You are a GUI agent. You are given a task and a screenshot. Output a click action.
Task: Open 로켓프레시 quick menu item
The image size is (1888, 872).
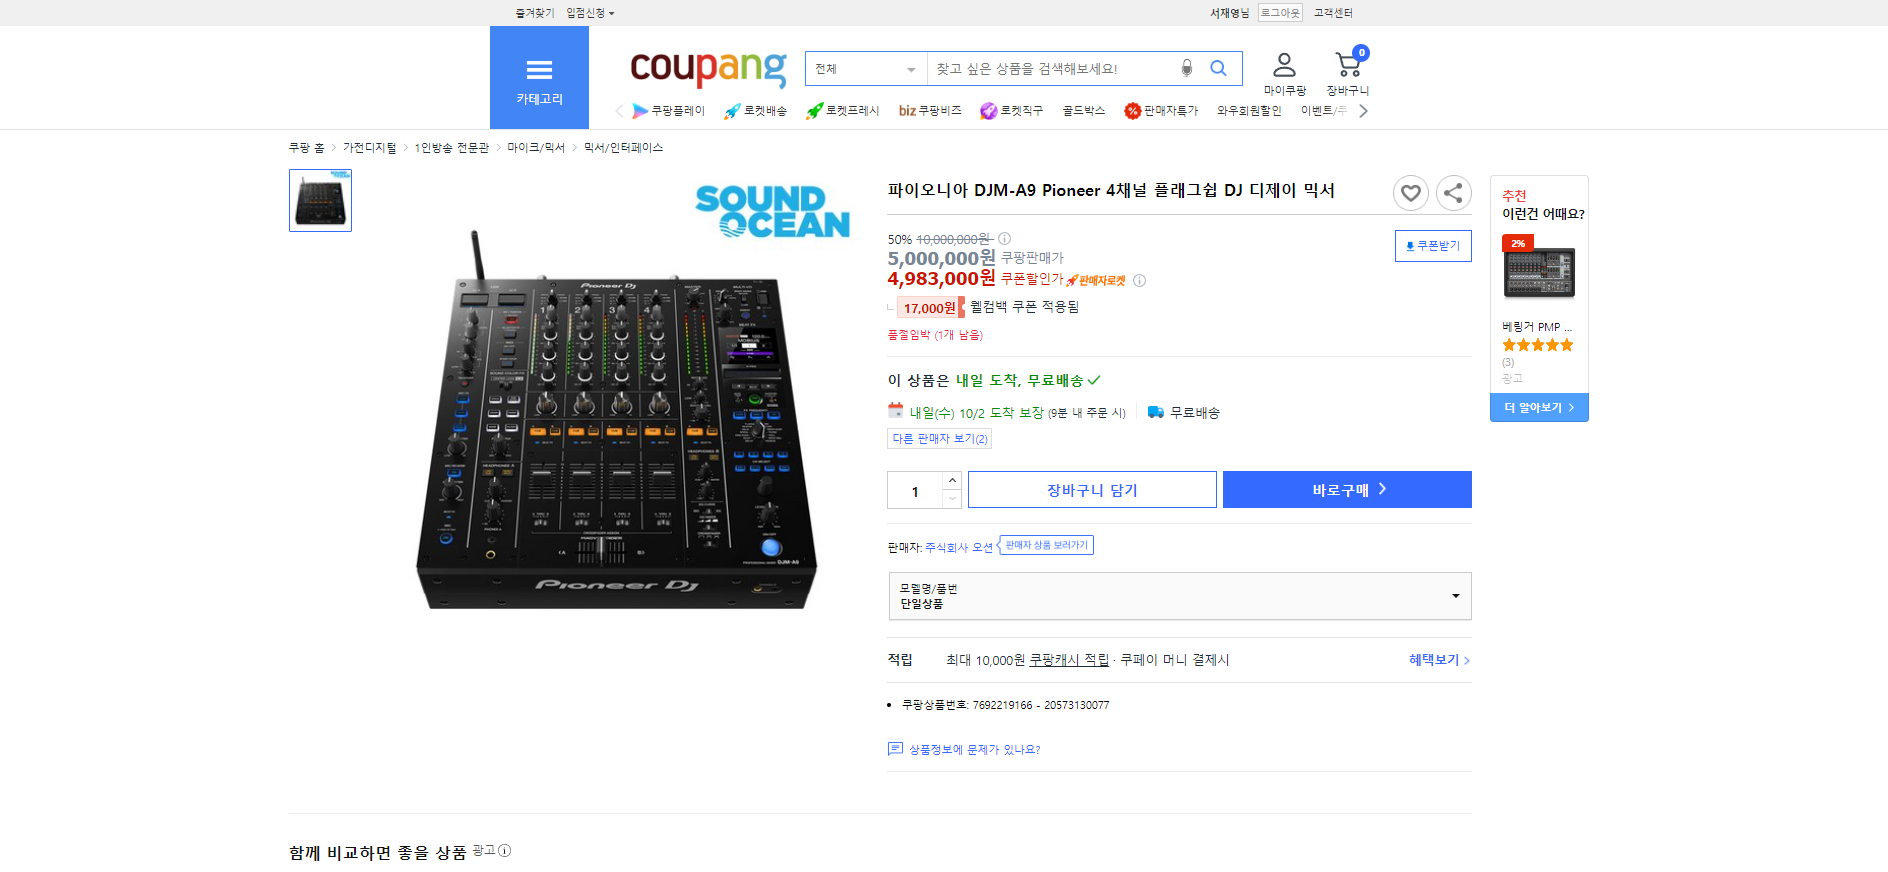click(843, 111)
